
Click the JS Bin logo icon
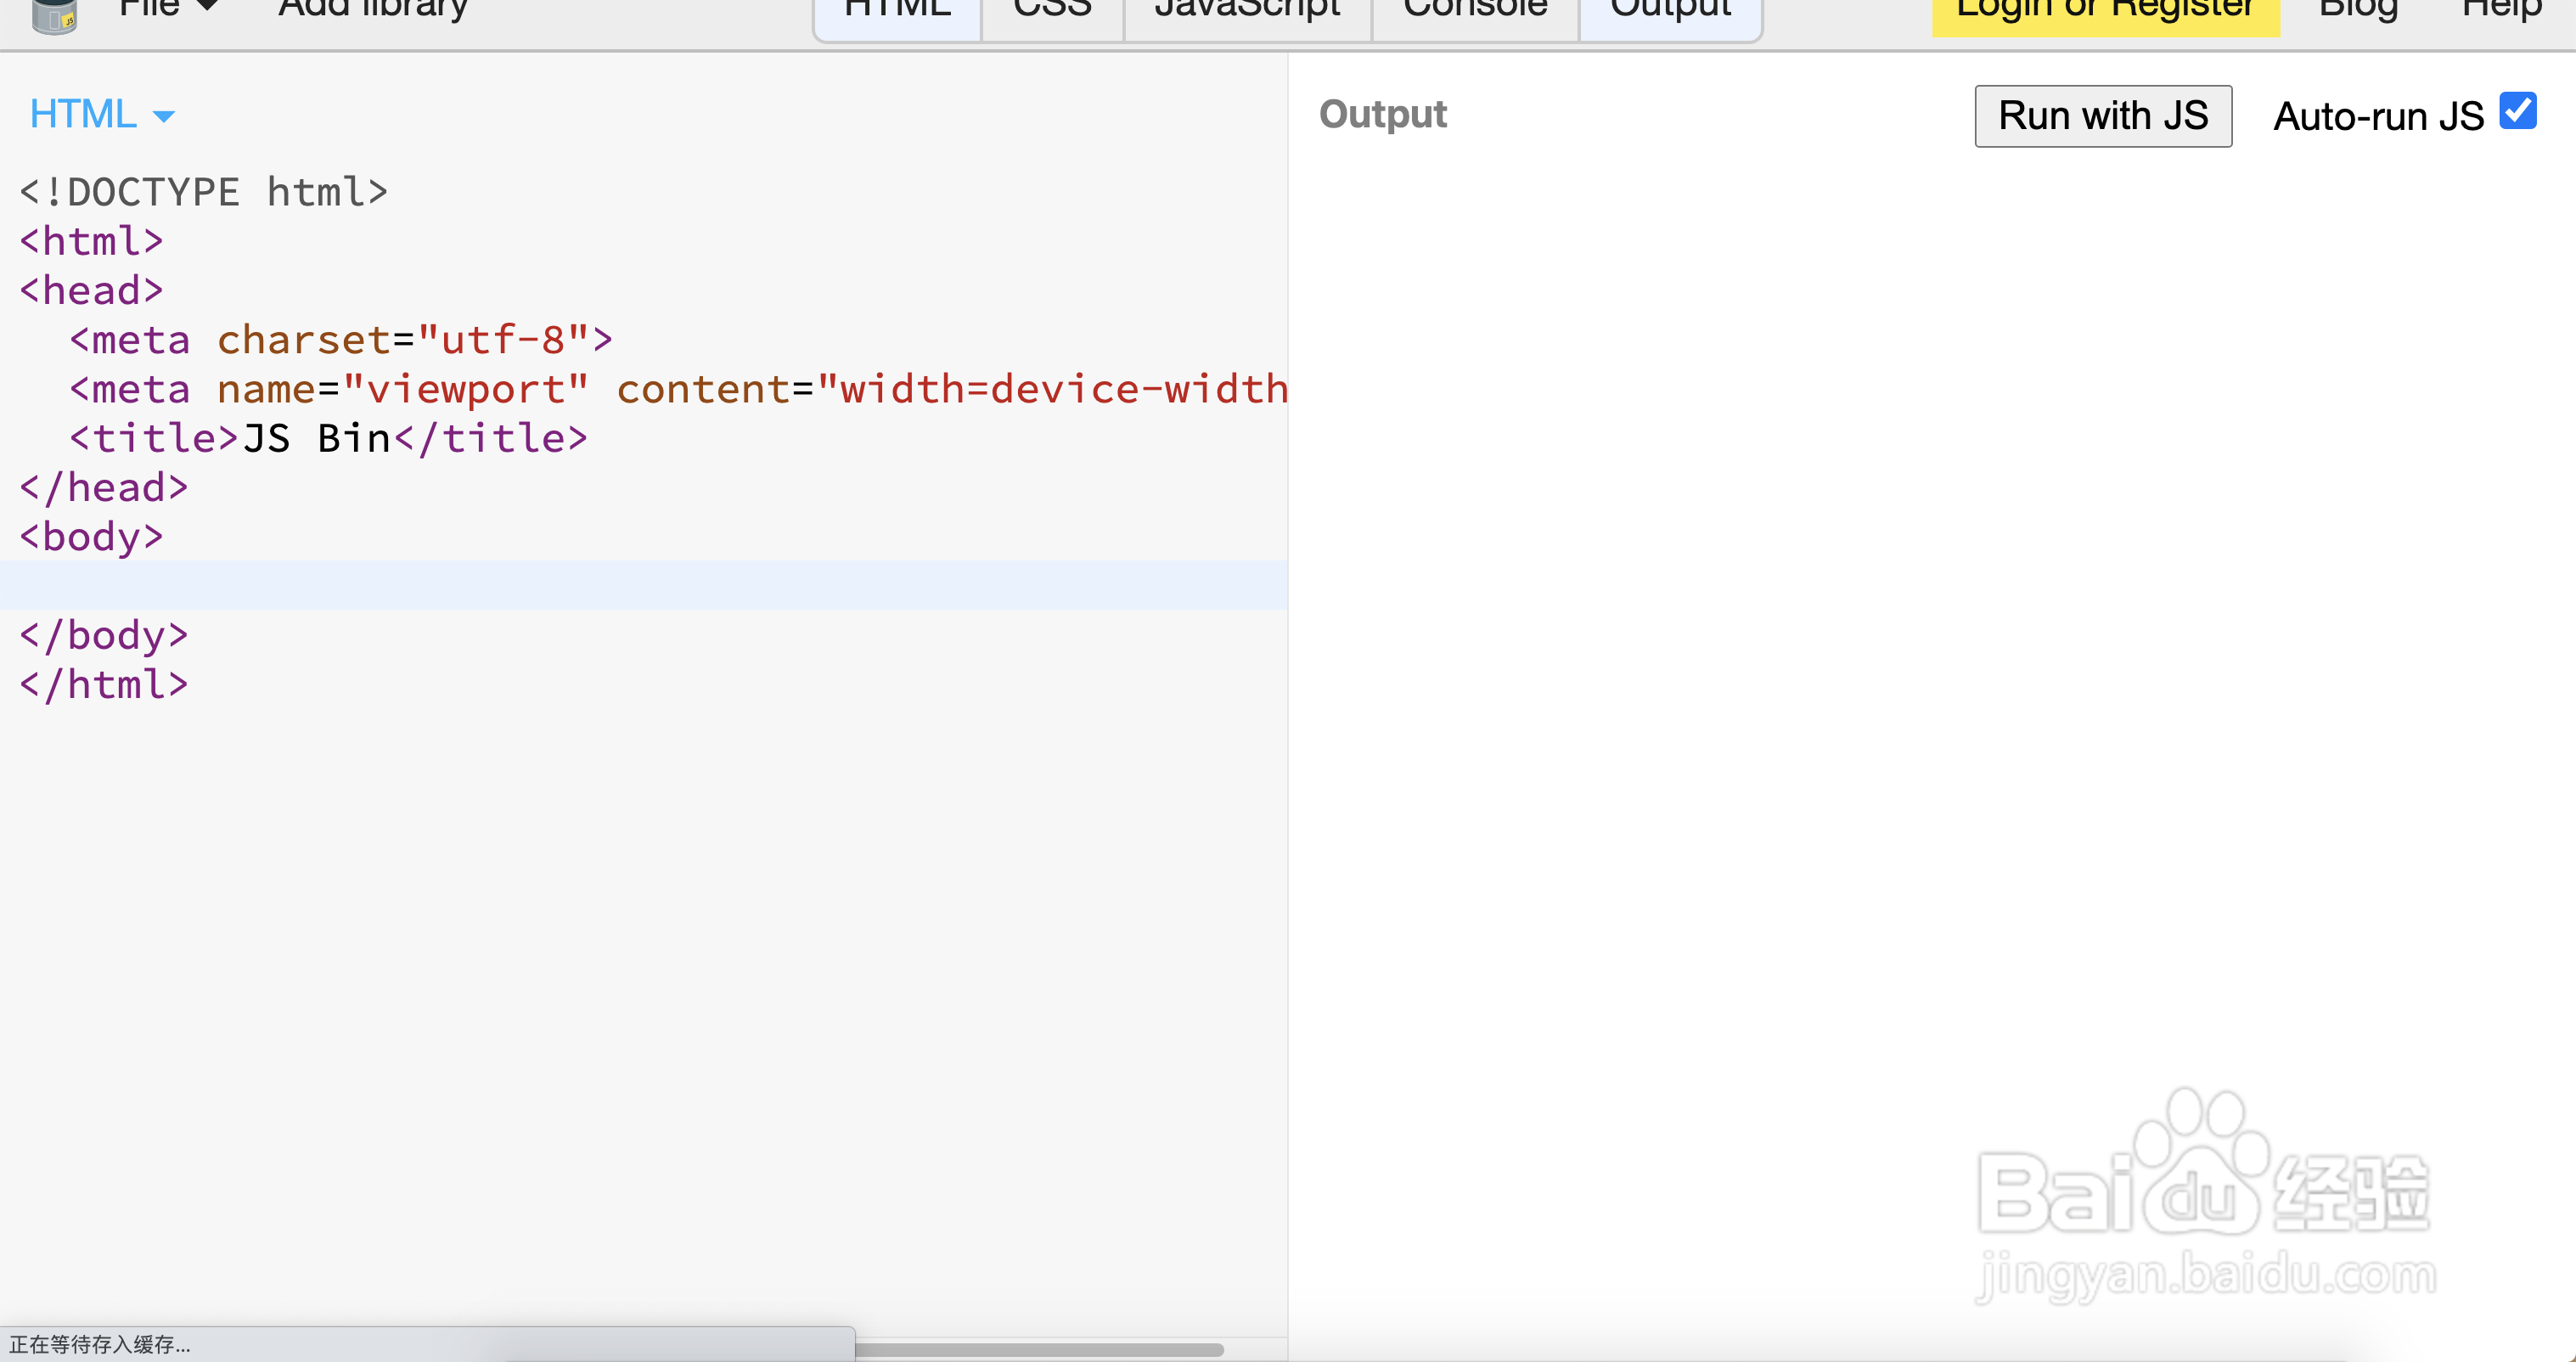(54, 15)
